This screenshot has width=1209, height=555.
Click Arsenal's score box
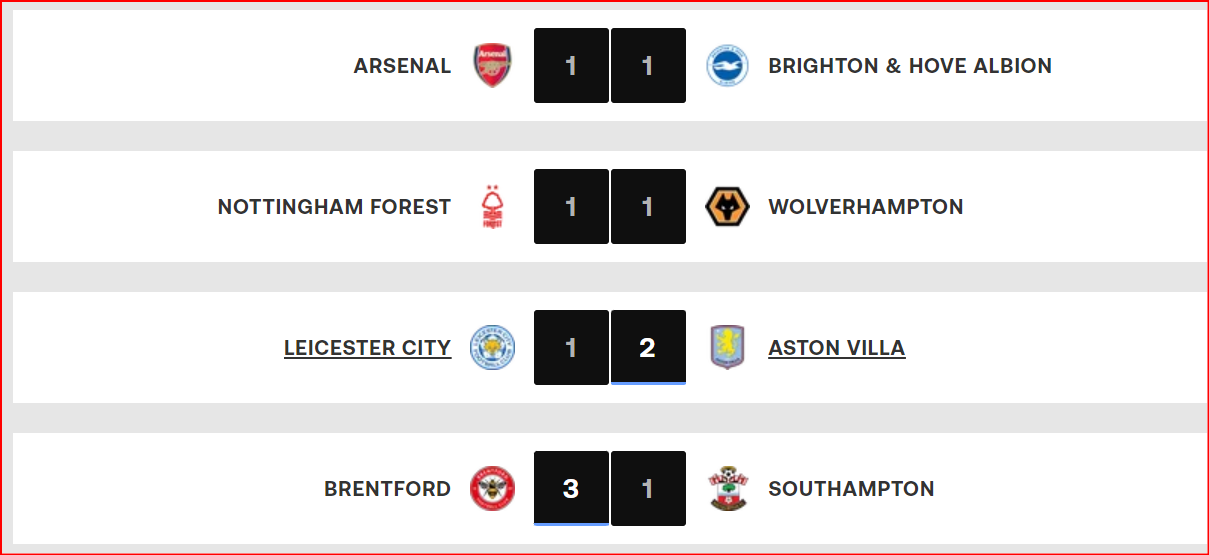[571, 66]
